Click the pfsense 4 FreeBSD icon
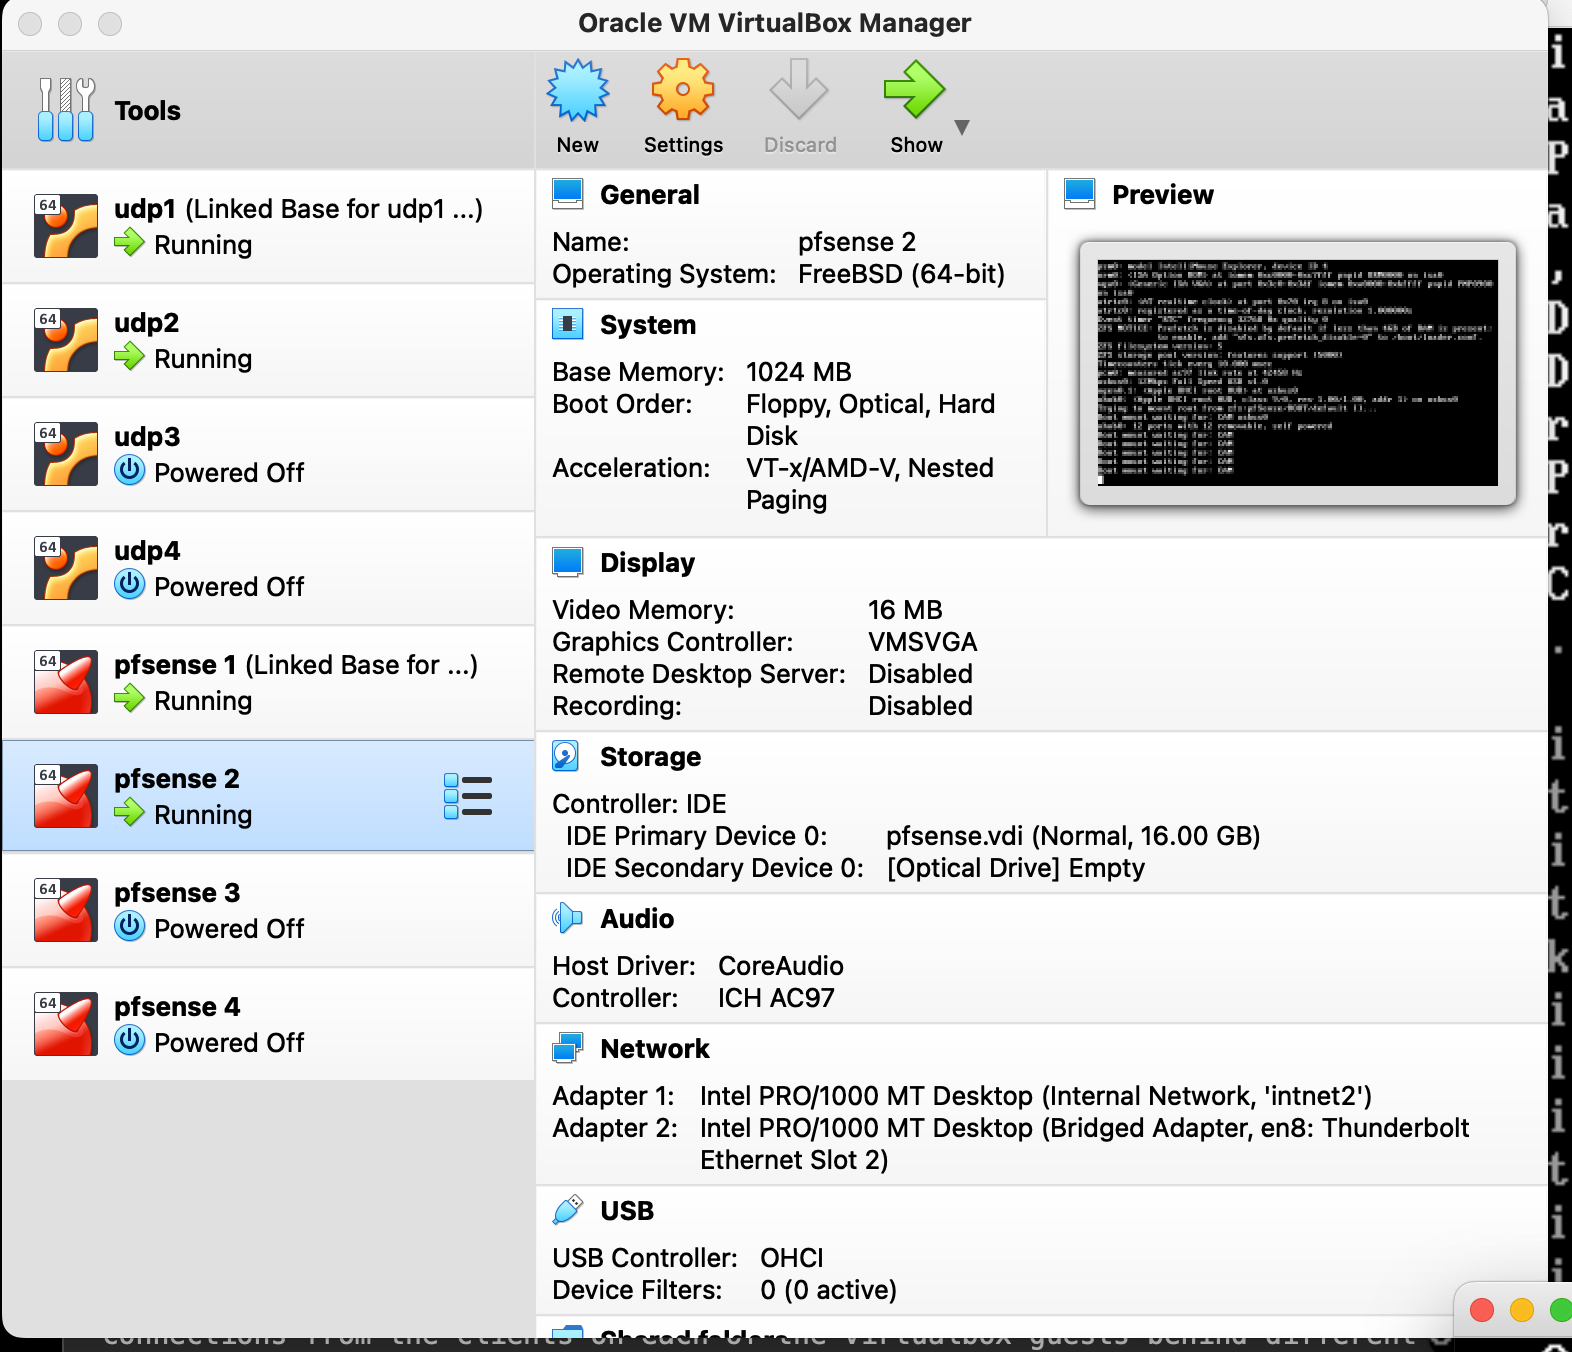This screenshot has width=1572, height=1352. click(66, 1024)
